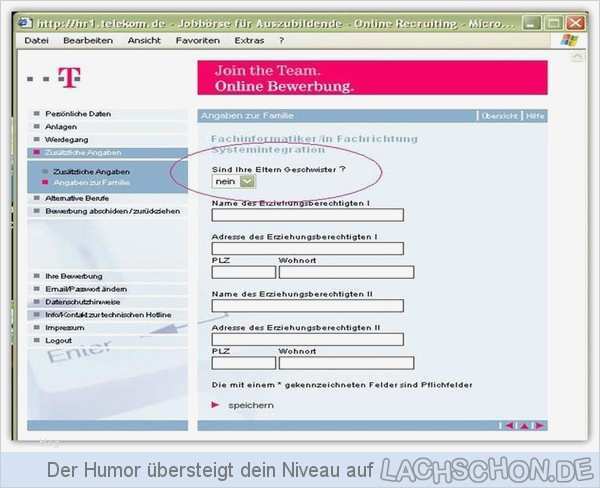Click bullet icon beside Persönliche Daten
The width and height of the screenshot is (600, 488).
click(37, 114)
